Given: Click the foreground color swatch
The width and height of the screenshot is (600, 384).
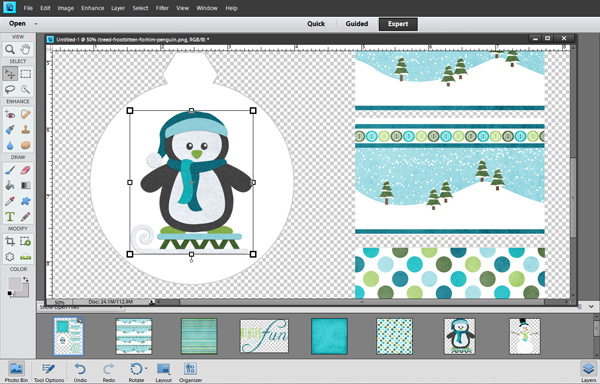Looking at the screenshot, I should 15,284.
